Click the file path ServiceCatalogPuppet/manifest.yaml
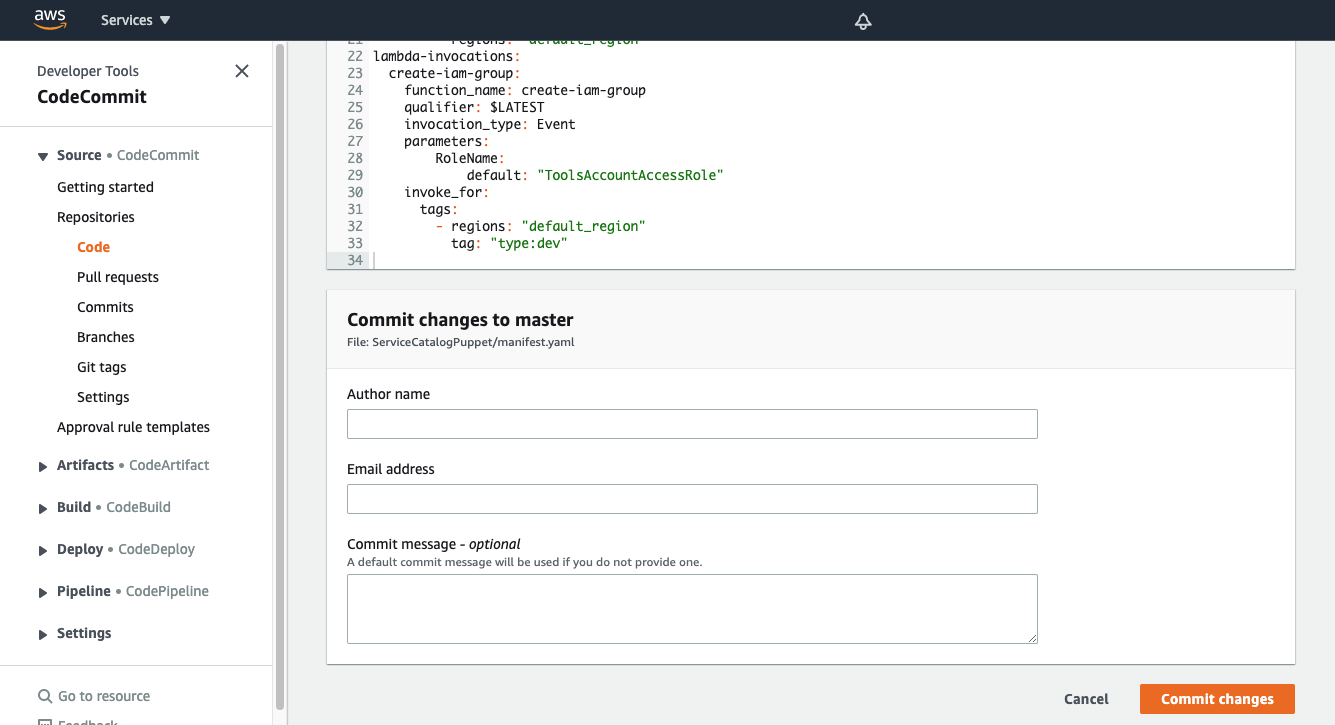This screenshot has height=725, width=1335. point(473,342)
